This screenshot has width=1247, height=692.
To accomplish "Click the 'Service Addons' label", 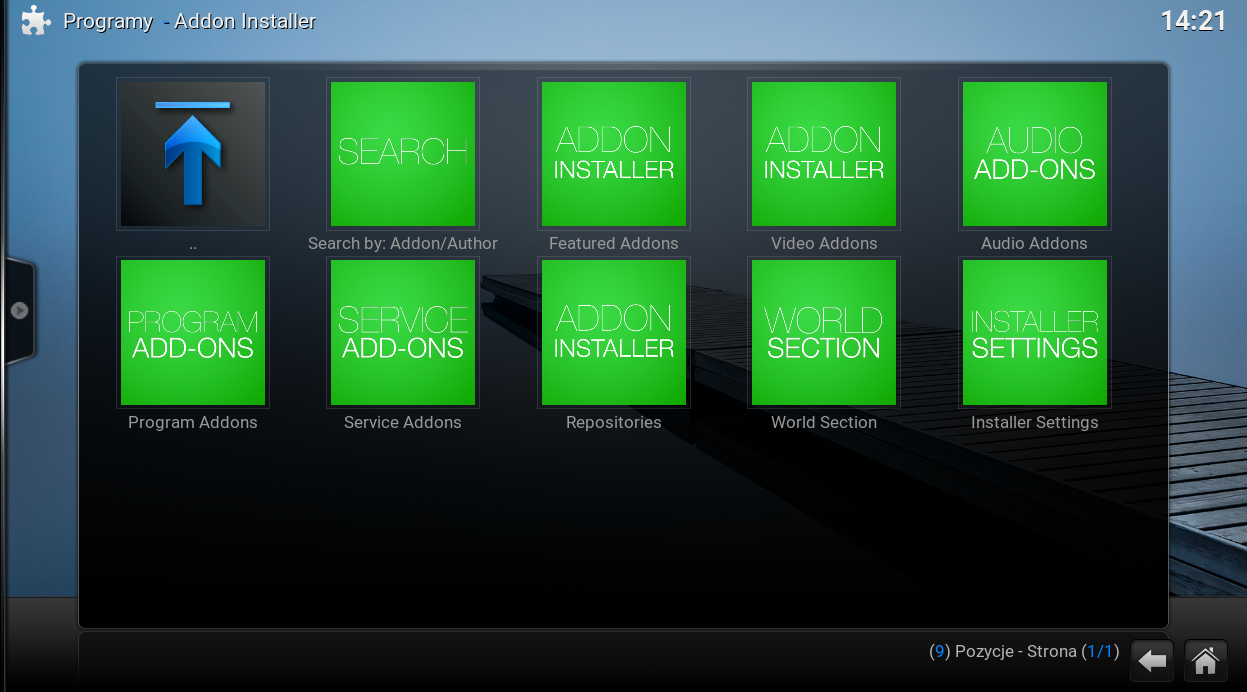I will point(403,422).
